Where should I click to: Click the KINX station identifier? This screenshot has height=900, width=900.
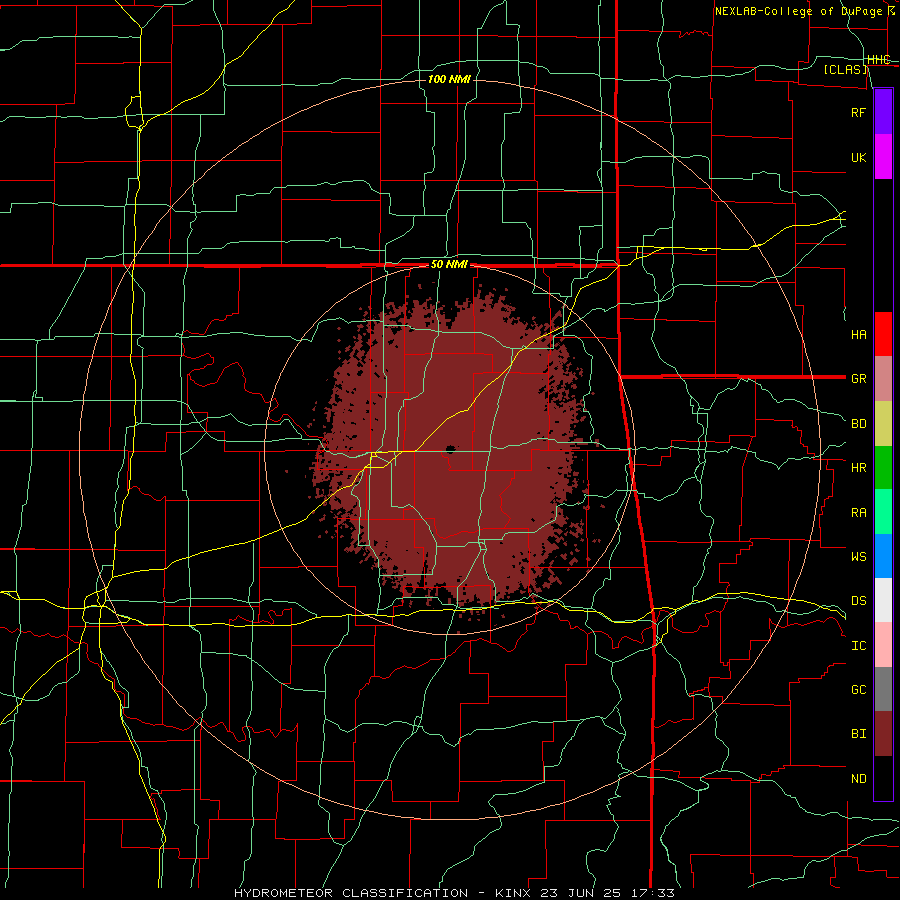point(512,893)
